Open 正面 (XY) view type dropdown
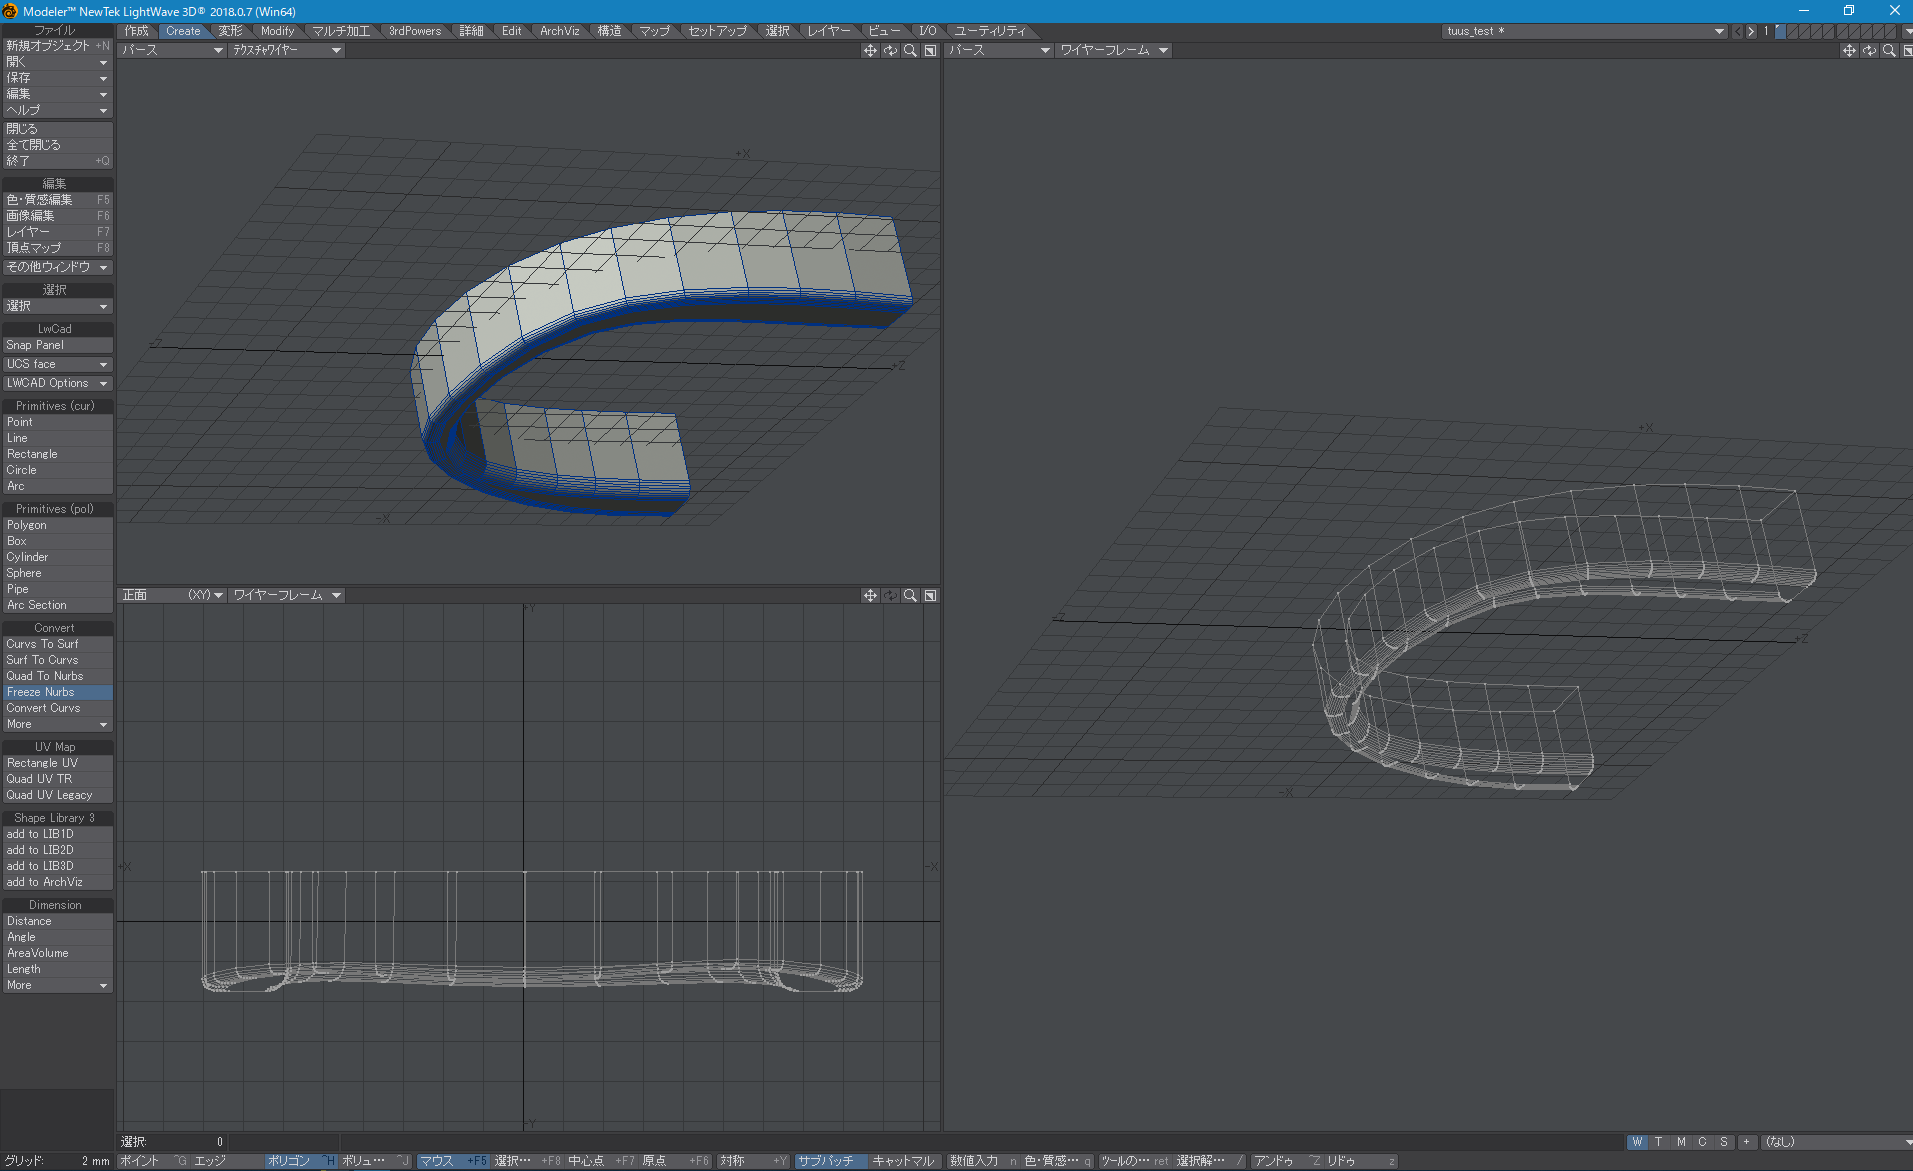The image size is (1913, 1171). pyautogui.click(x=172, y=595)
